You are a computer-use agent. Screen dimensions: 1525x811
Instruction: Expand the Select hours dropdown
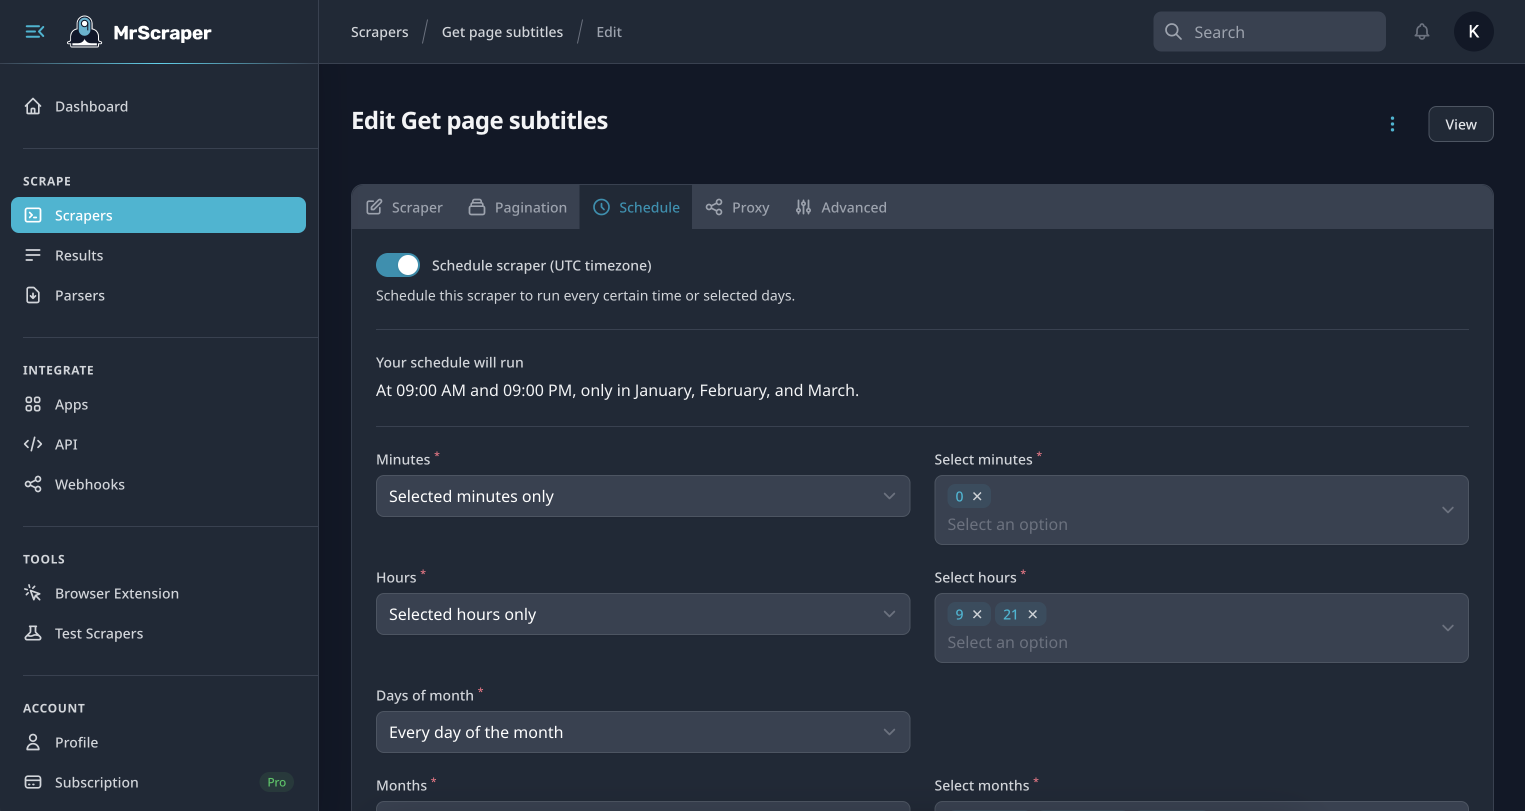tap(1447, 628)
